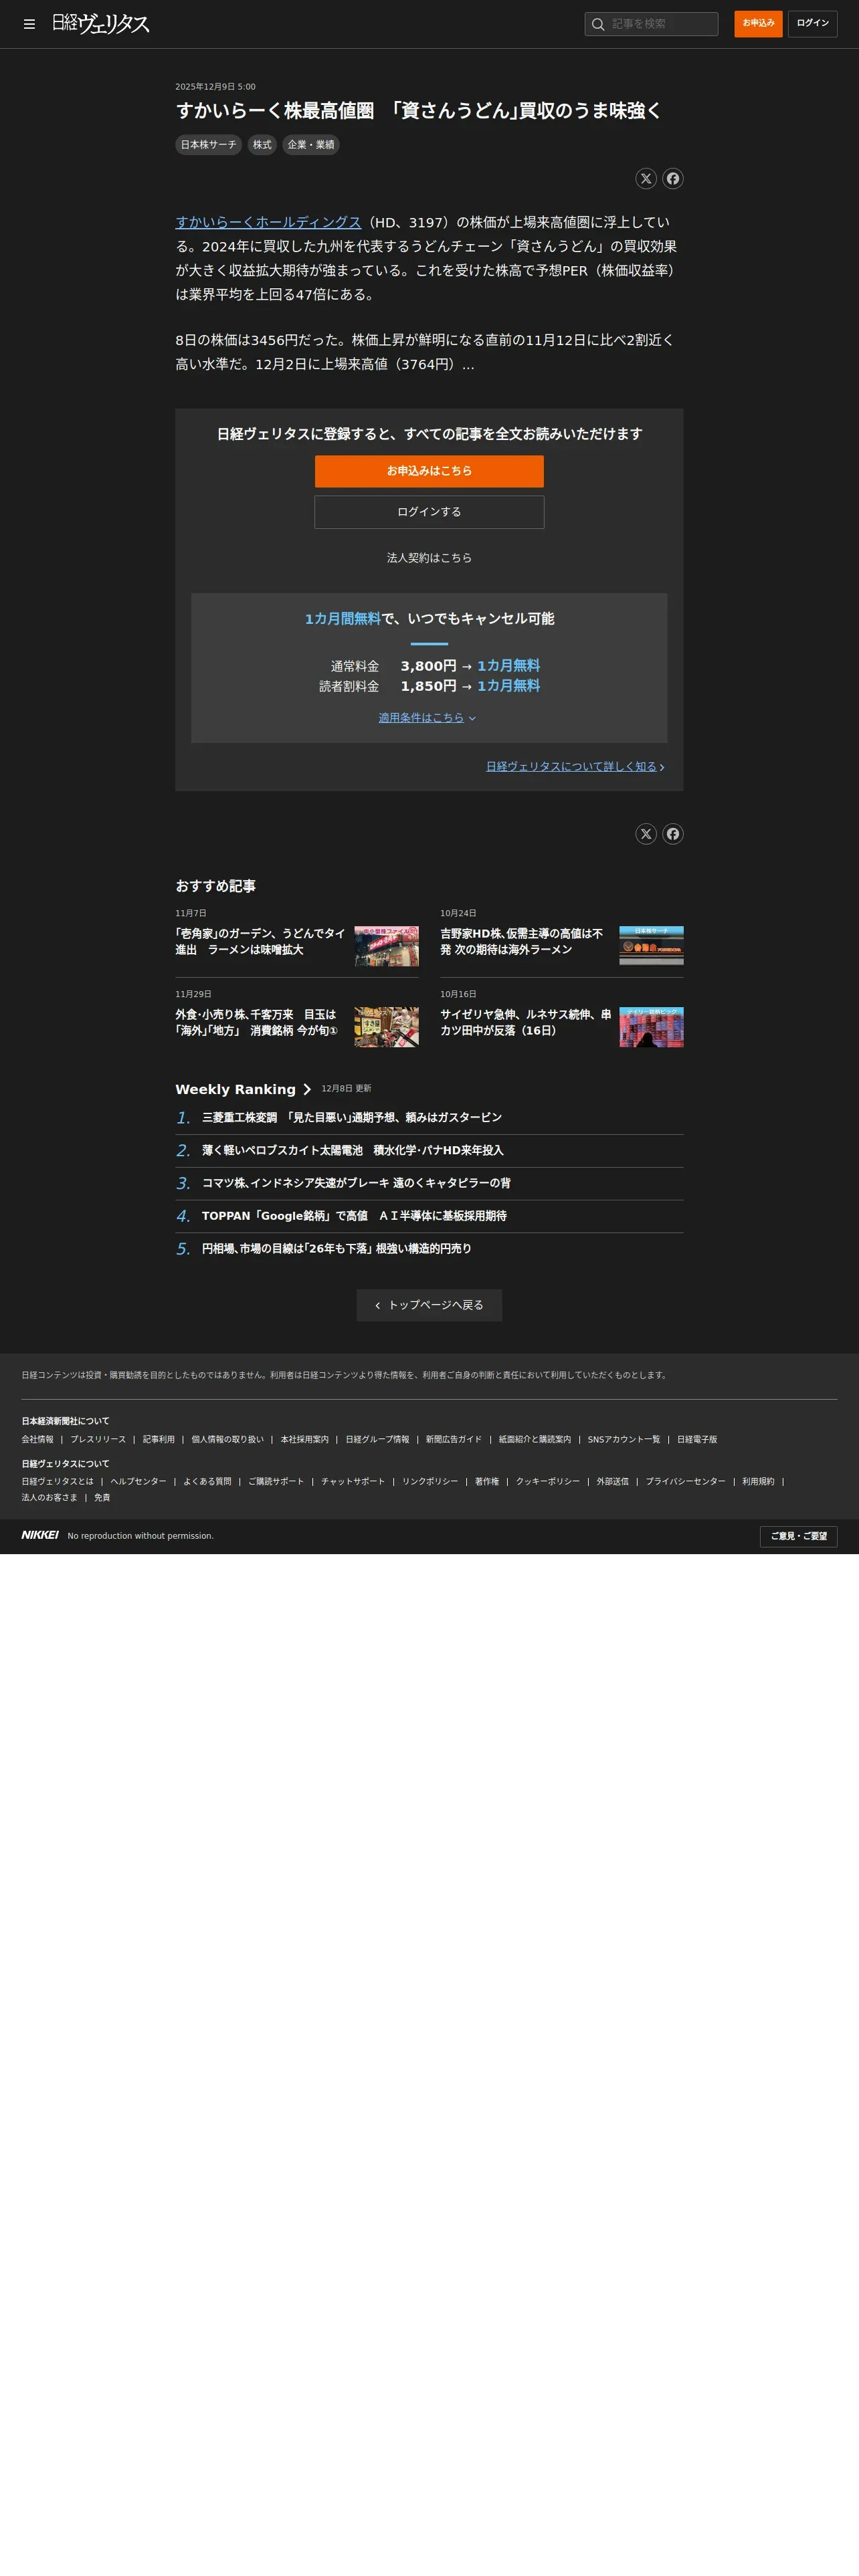This screenshot has height=2576, width=859.
Task: Open ranking 4 TOPPAN article
Action: (354, 1216)
